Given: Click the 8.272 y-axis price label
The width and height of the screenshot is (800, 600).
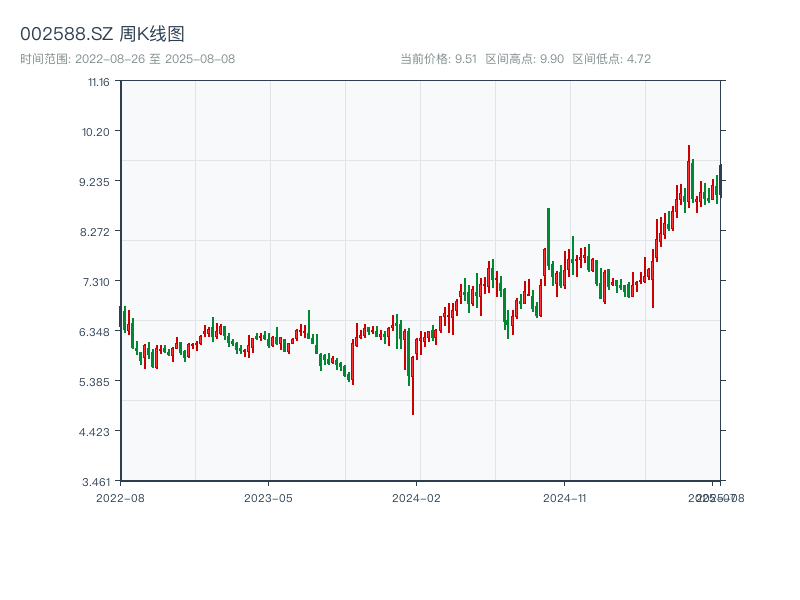Looking at the screenshot, I should pyautogui.click(x=96, y=231).
